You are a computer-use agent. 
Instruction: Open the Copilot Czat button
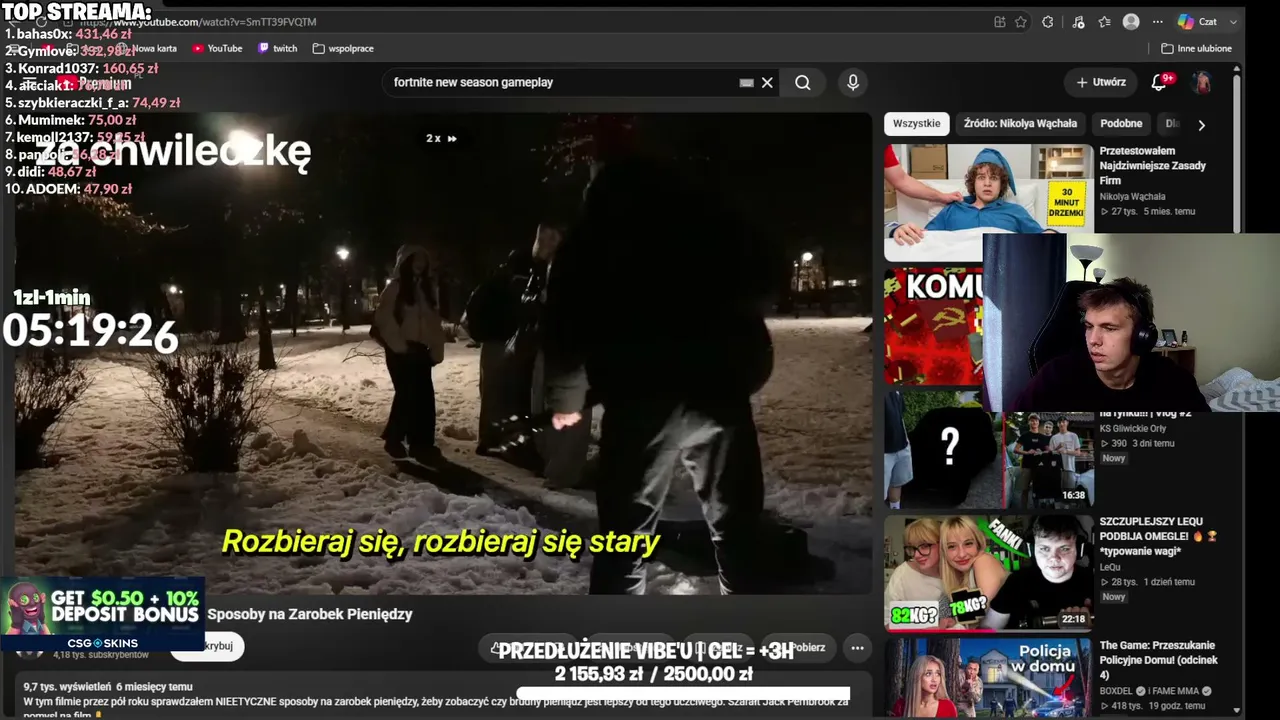[1197, 22]
